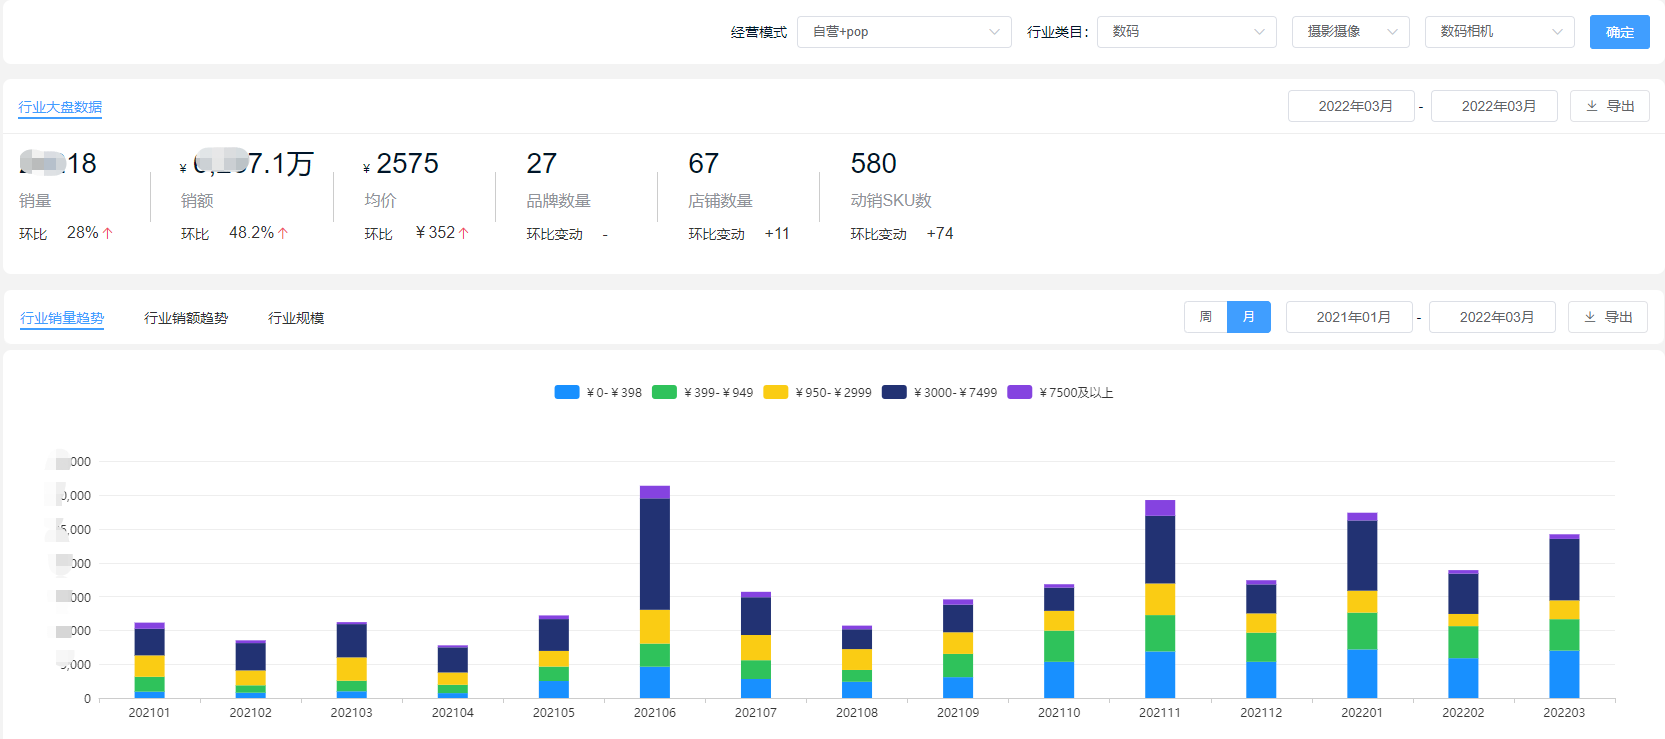Click the 202203 stacked bar in chart
This screenshot has height=739, width=1665.
[1564, 616]
